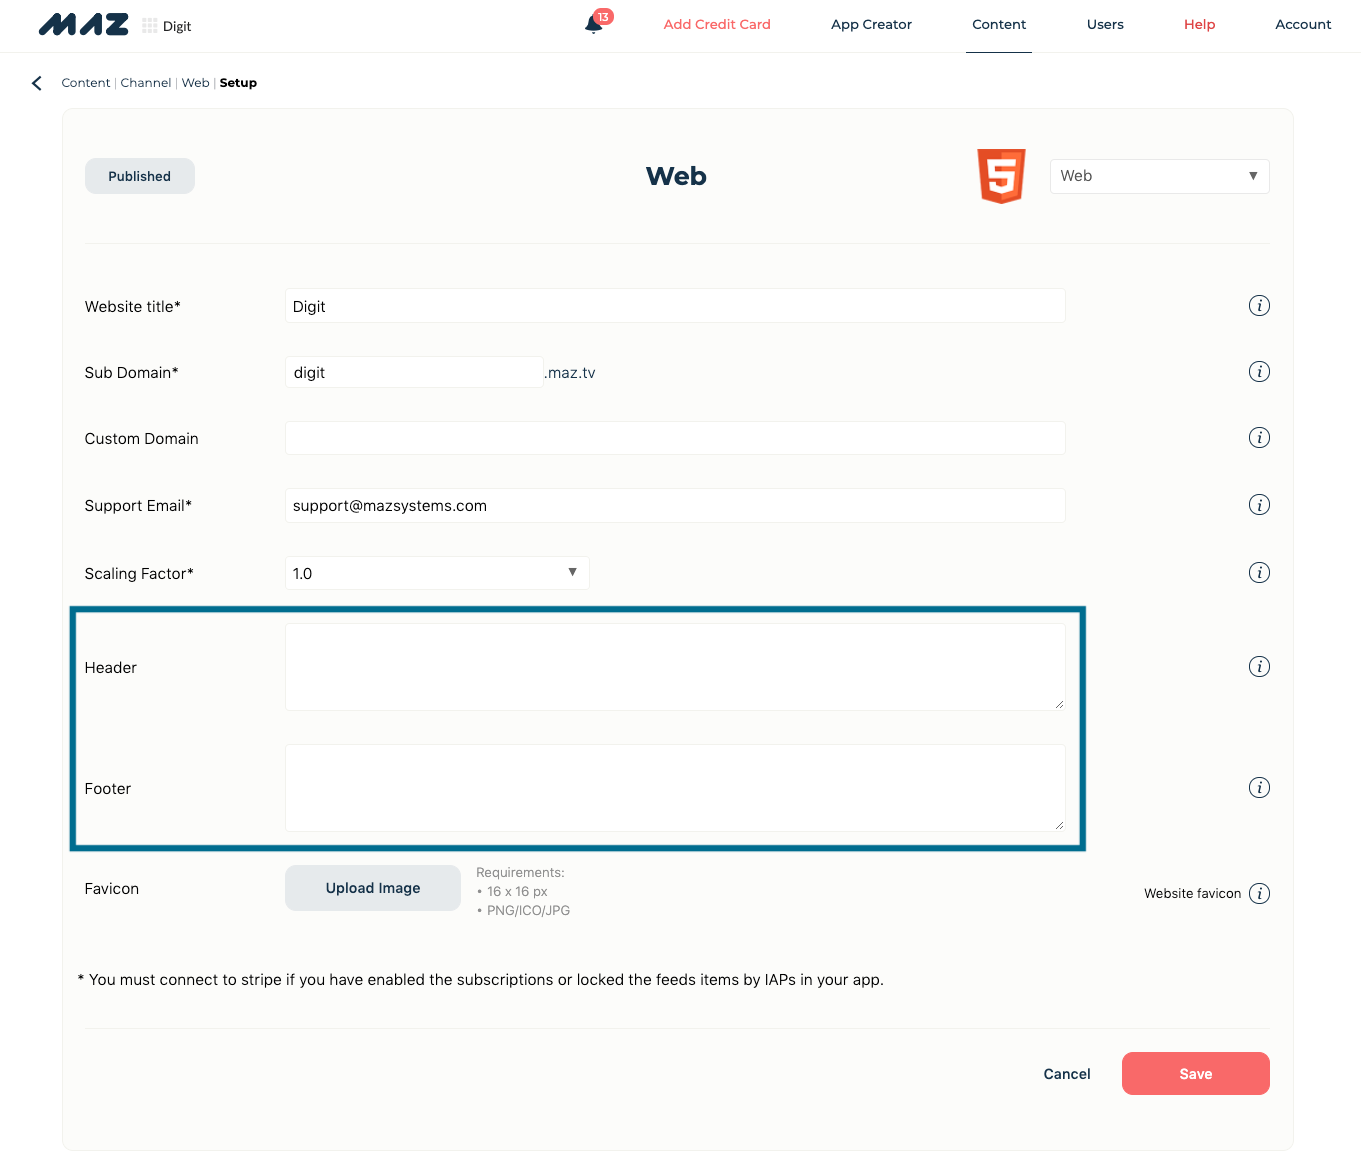Image resolution: width=1361 pixels, height=1172 pixels.
Task: Open the Account menu
Action: [x=1303, y=24]
